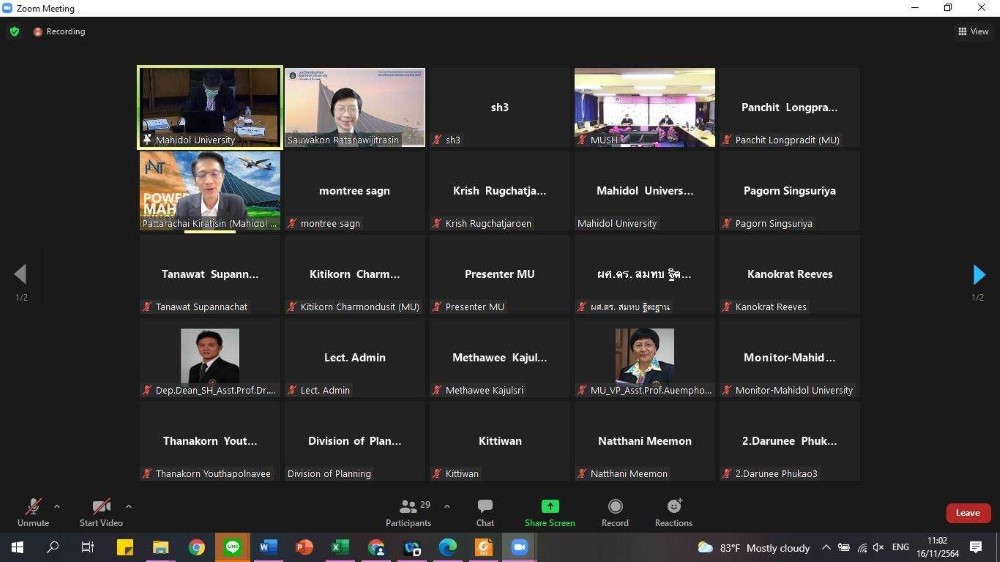
Task: Select the Pattarachai Kiratisin video tile
Action: [210, 191]
